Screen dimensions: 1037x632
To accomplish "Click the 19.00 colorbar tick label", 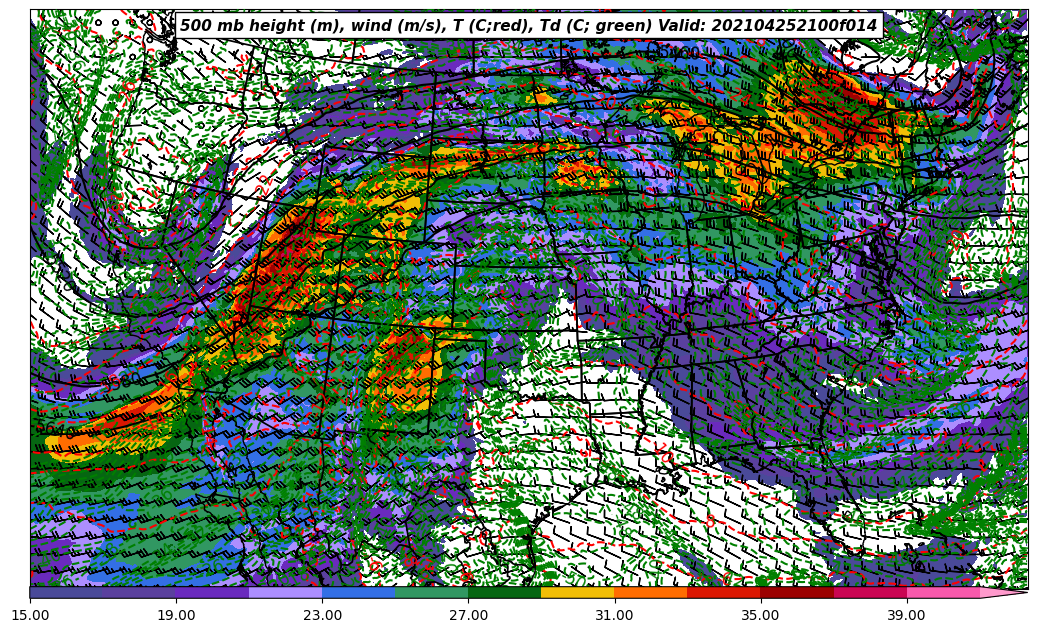I will point(176,615).
